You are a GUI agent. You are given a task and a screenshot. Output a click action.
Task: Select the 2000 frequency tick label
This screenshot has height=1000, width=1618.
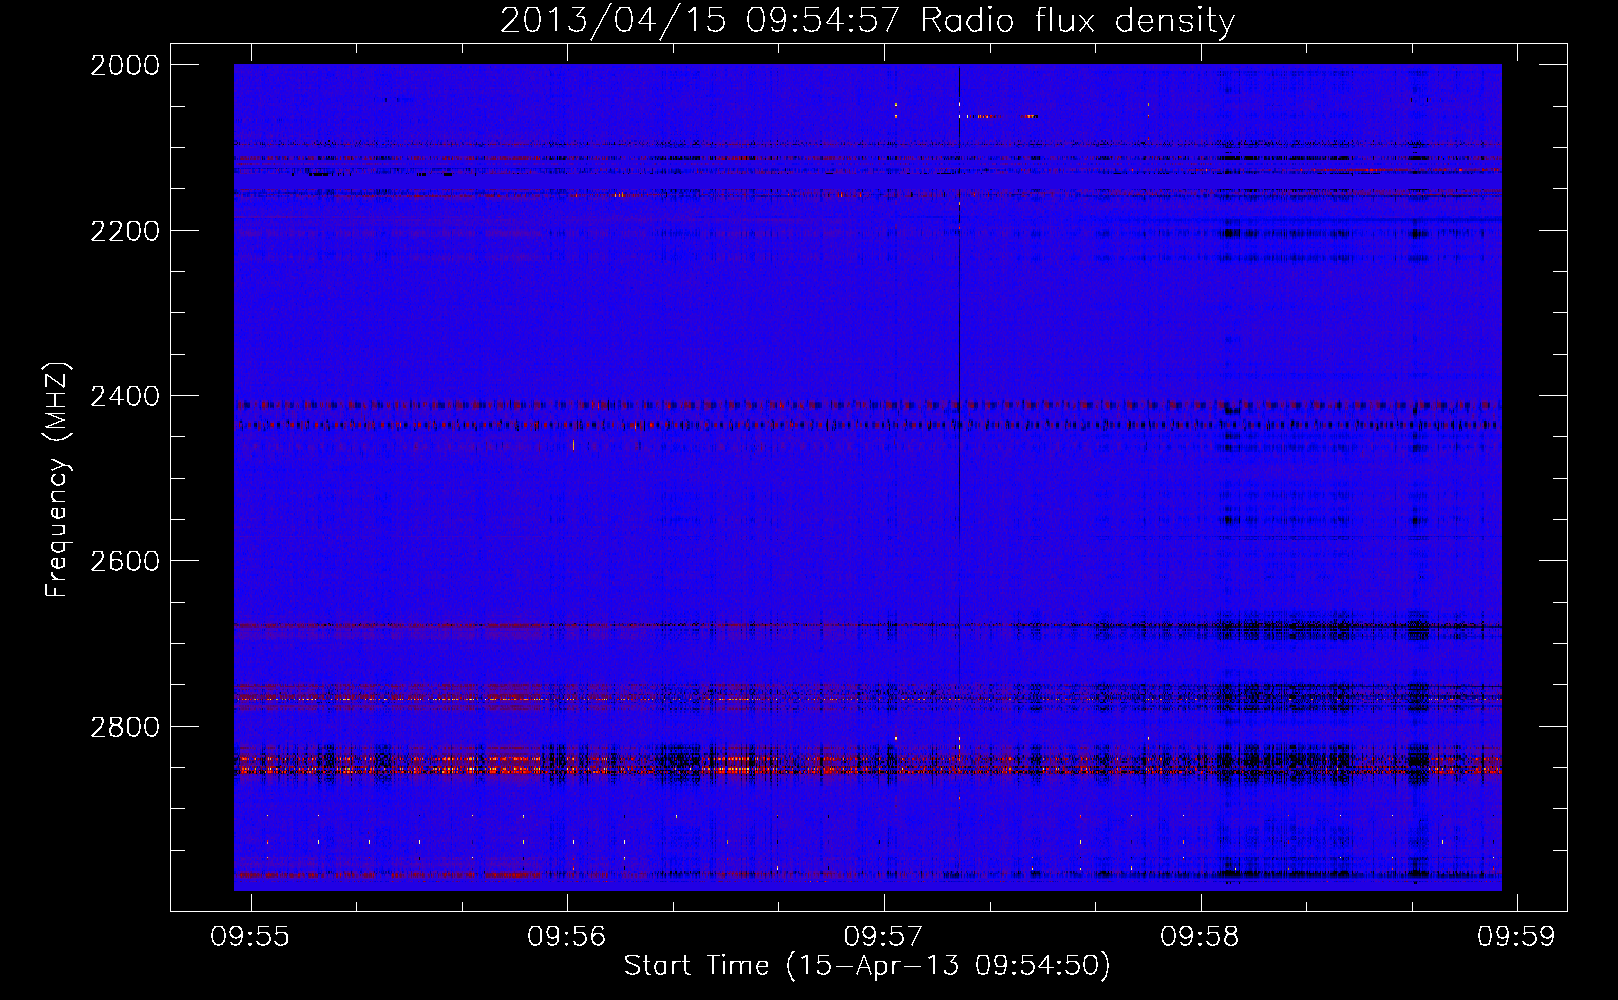pyautogui.click(x=125, y=65)
